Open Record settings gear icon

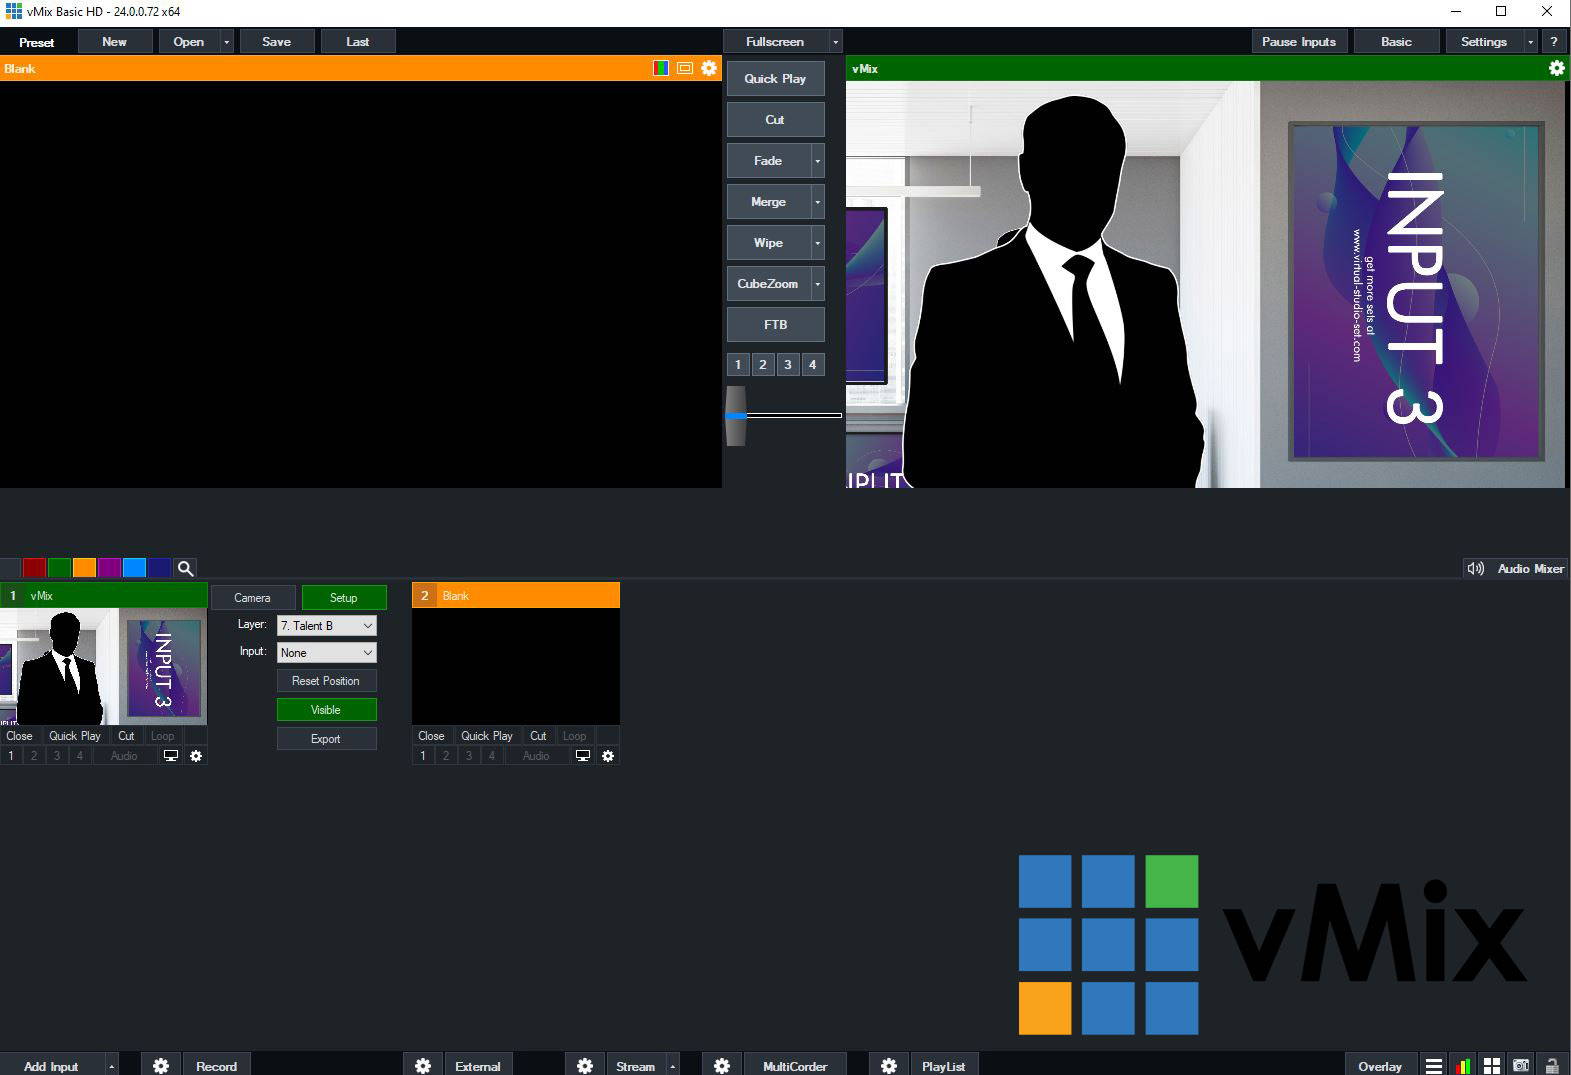click(x=161, y=1066)
